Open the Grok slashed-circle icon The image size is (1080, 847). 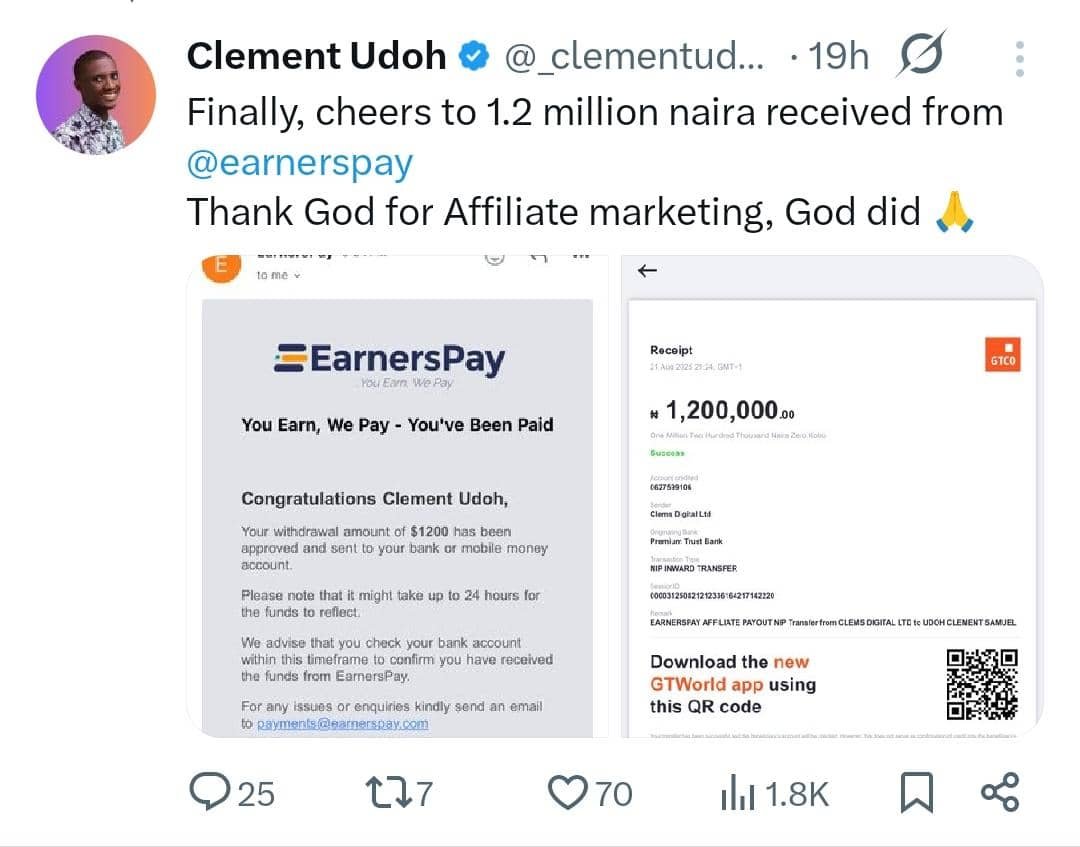(x=920, y=55)
